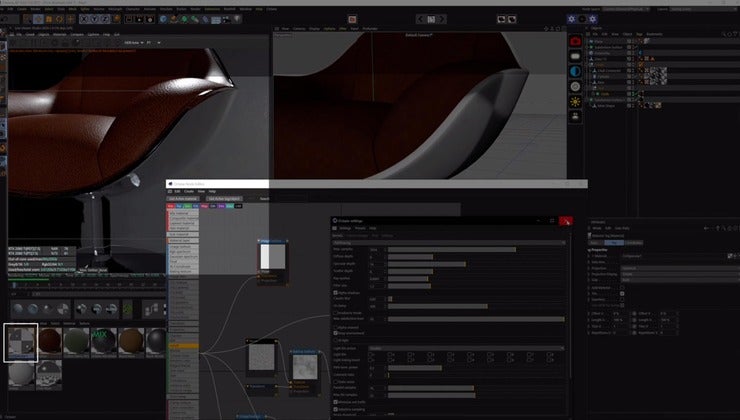The height and width of the screenshot is (420, 740).
Task: Click the Path term power slider bar
Action: (476, 368)
